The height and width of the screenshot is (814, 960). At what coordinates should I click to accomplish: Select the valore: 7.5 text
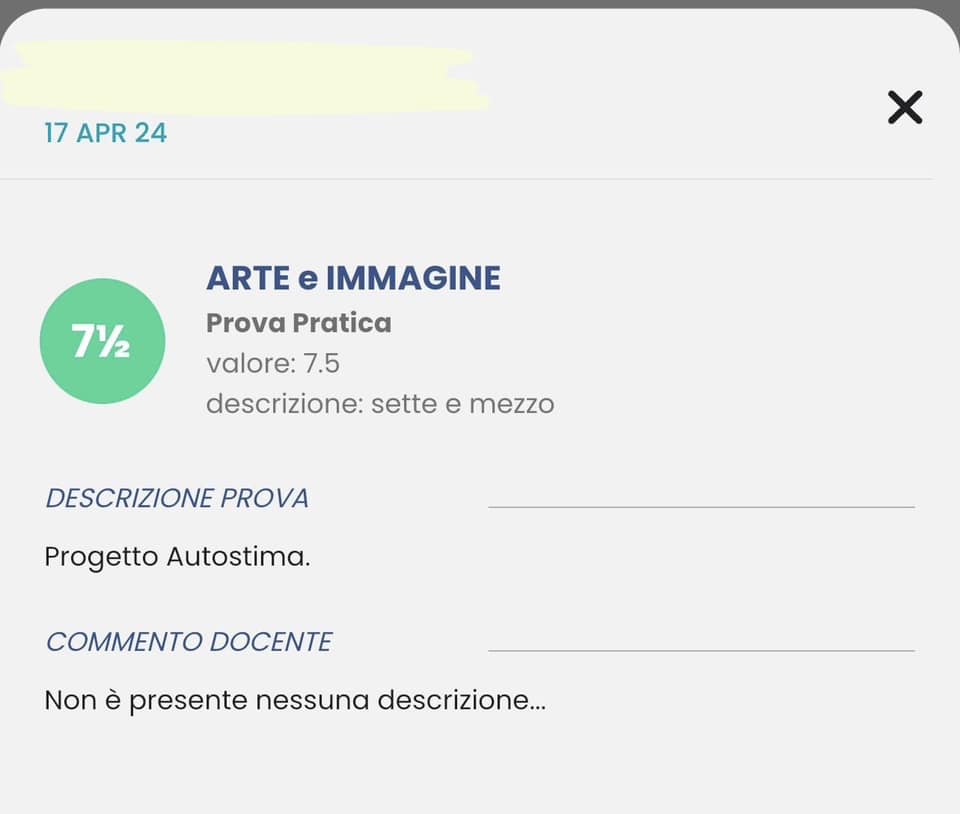273,364
